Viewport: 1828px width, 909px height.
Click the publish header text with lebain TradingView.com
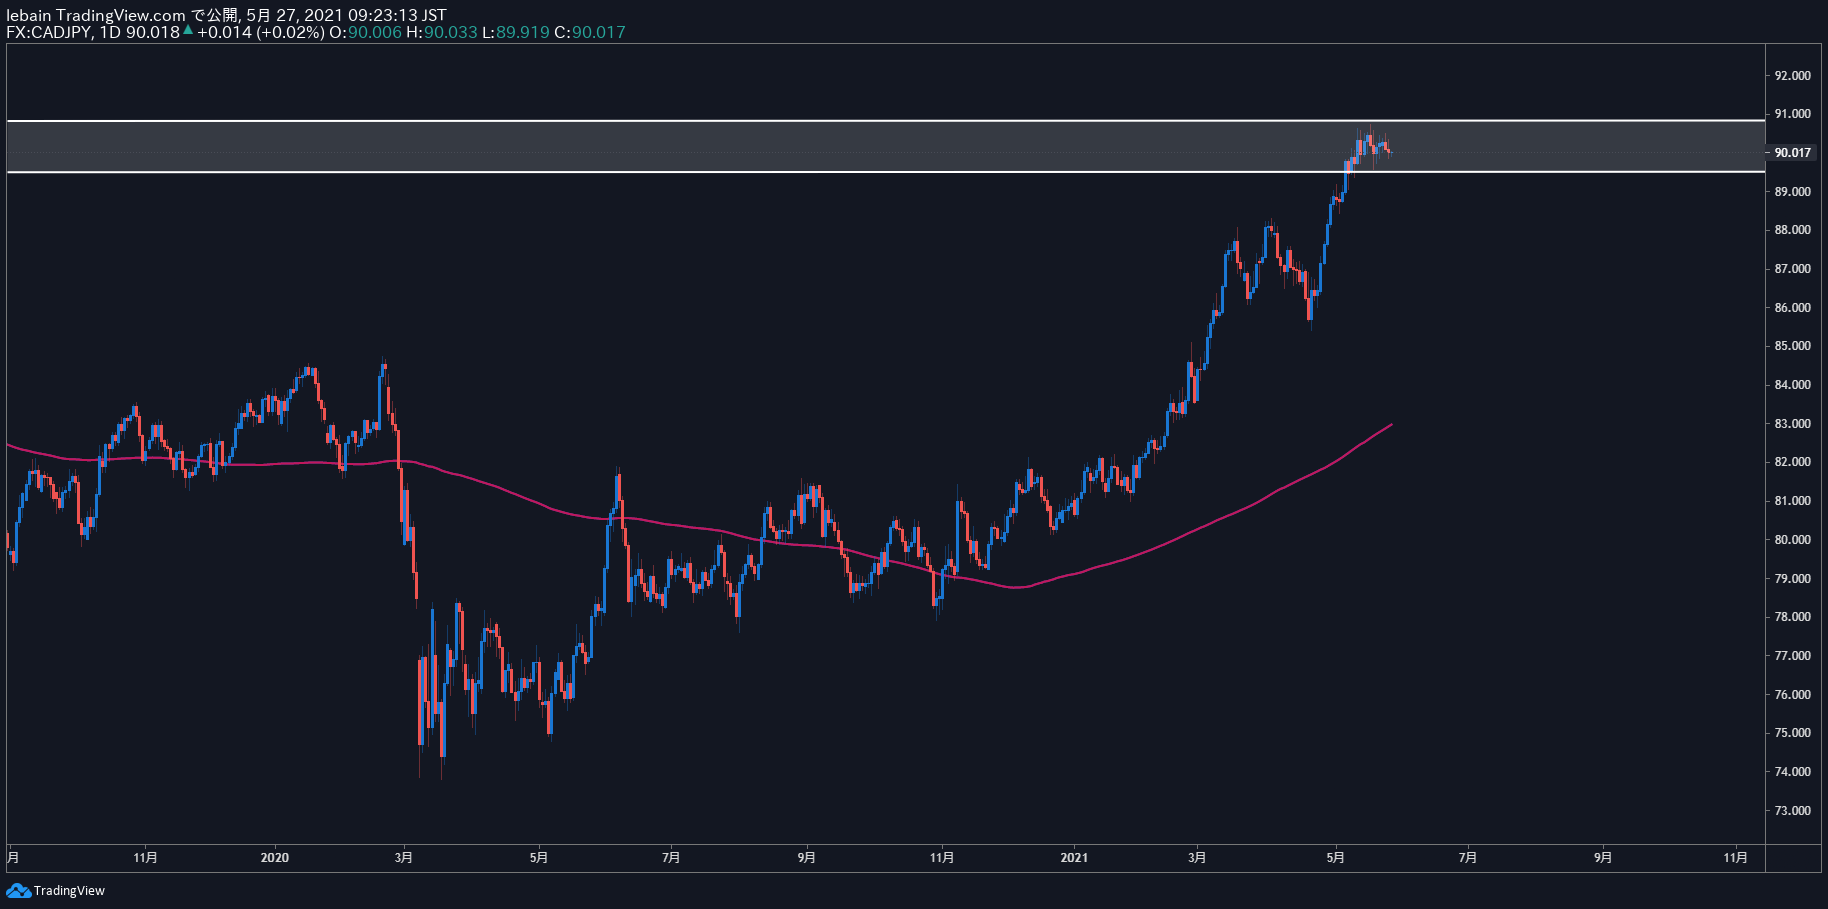pyautogui.click(x=226, y=15)
